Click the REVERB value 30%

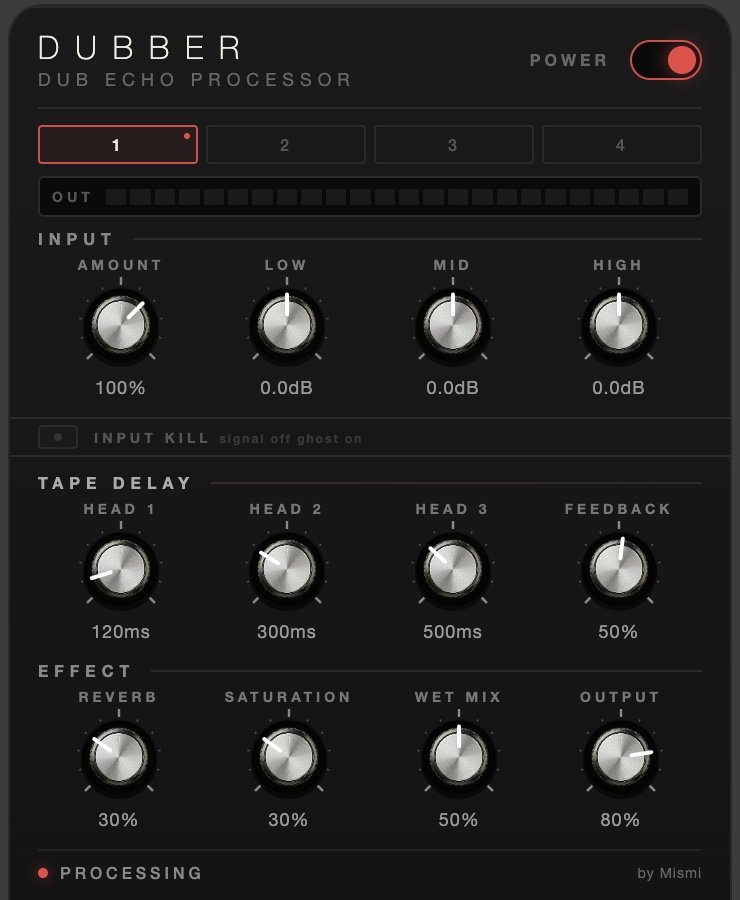click(118, 820)
